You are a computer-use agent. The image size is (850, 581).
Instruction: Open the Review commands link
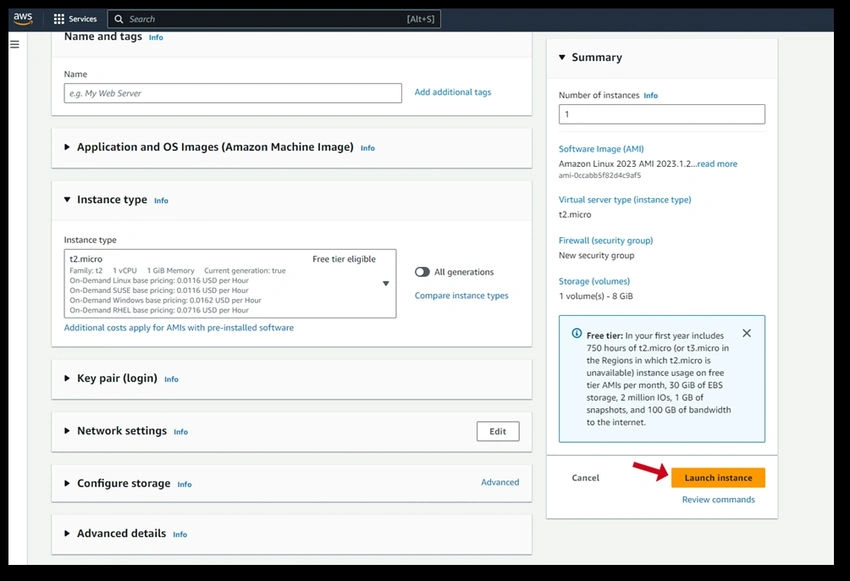coord(718,499)
